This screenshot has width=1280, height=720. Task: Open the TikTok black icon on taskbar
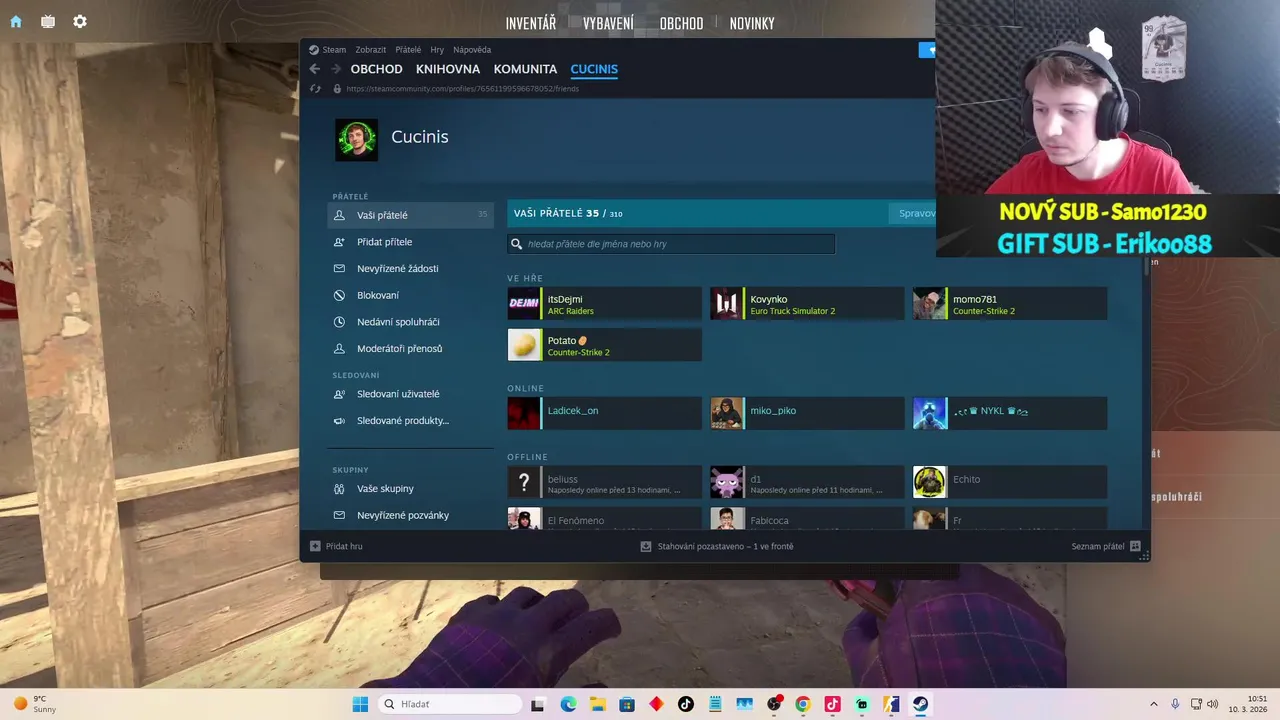click(685, 704)
